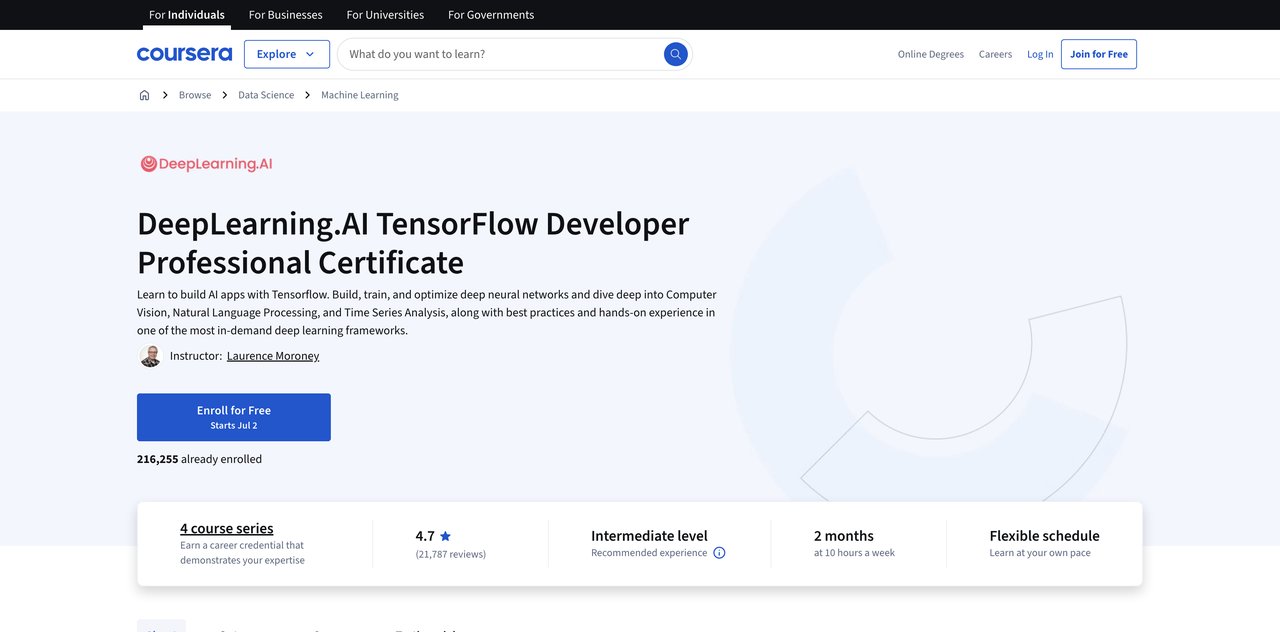Click the DeepLearning.AI partner logo
The image size is (1280, 632).
click(206, 164)
